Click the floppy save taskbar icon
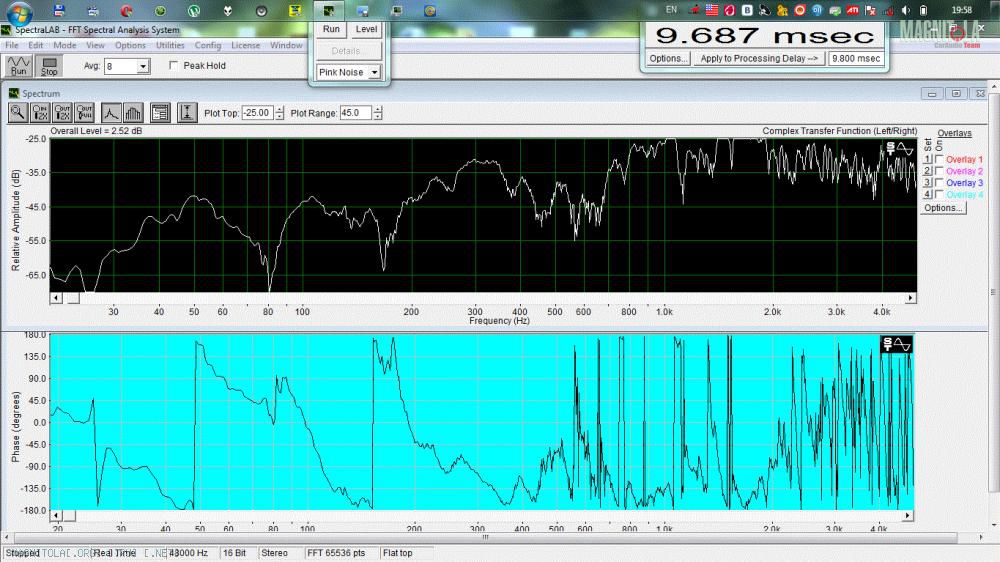Screen dimensions: 1000x562 click(x=59, y=10)
